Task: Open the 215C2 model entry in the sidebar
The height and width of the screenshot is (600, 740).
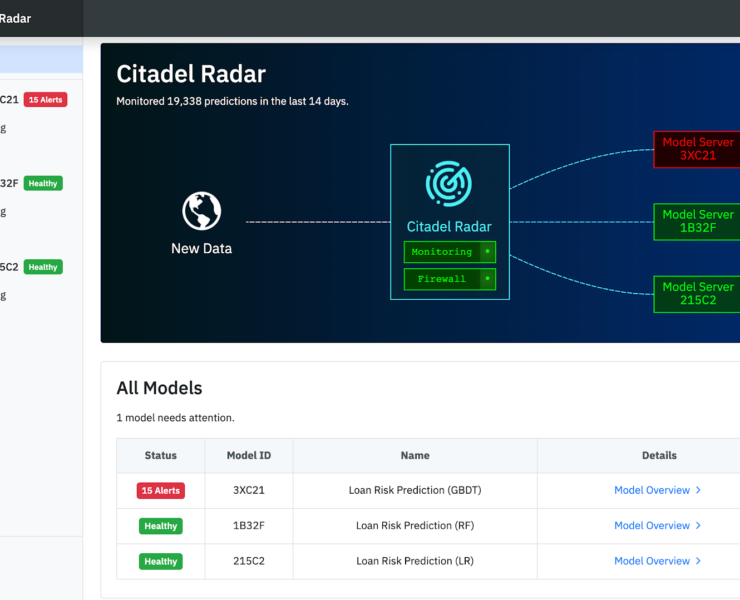Action: pyautogui.click(x=9, y=267)
